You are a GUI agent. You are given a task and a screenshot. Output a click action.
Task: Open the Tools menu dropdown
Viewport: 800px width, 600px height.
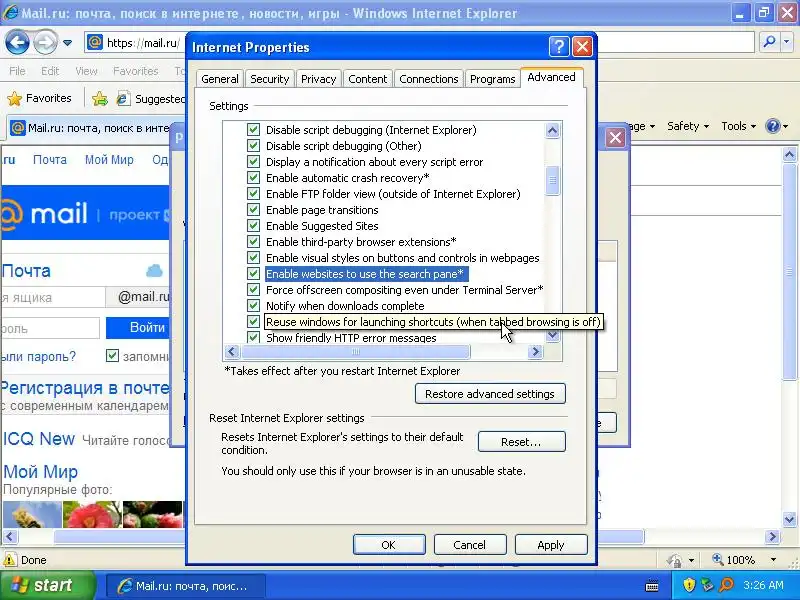pyautogui.click(x=738, y=126)
